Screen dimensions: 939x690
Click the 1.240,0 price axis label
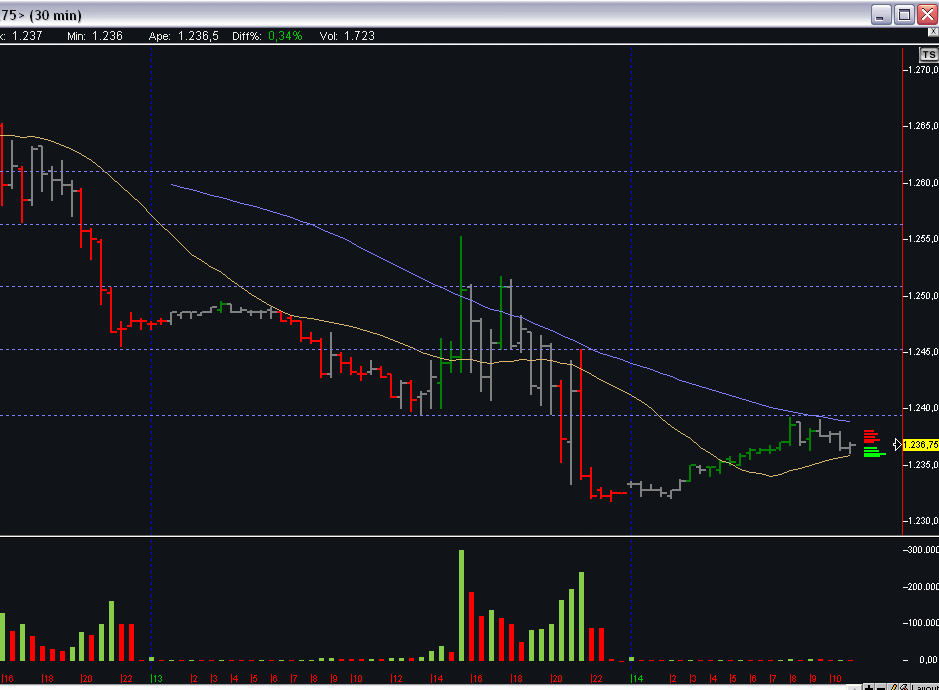pos(922,408)
